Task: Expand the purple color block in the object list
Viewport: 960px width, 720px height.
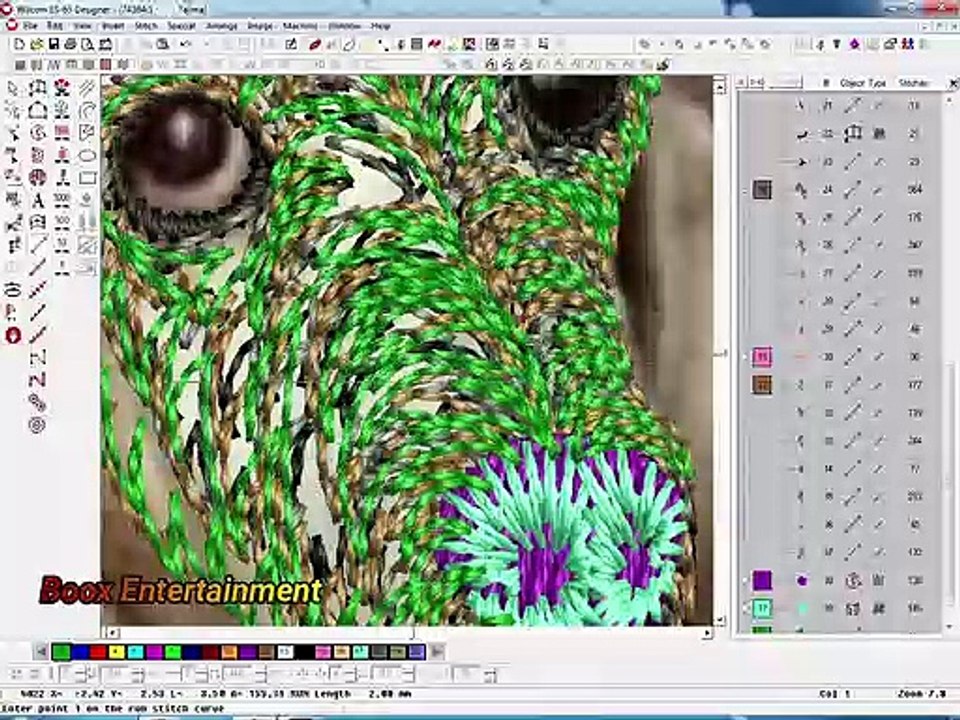Action: (x=744, y=580)
